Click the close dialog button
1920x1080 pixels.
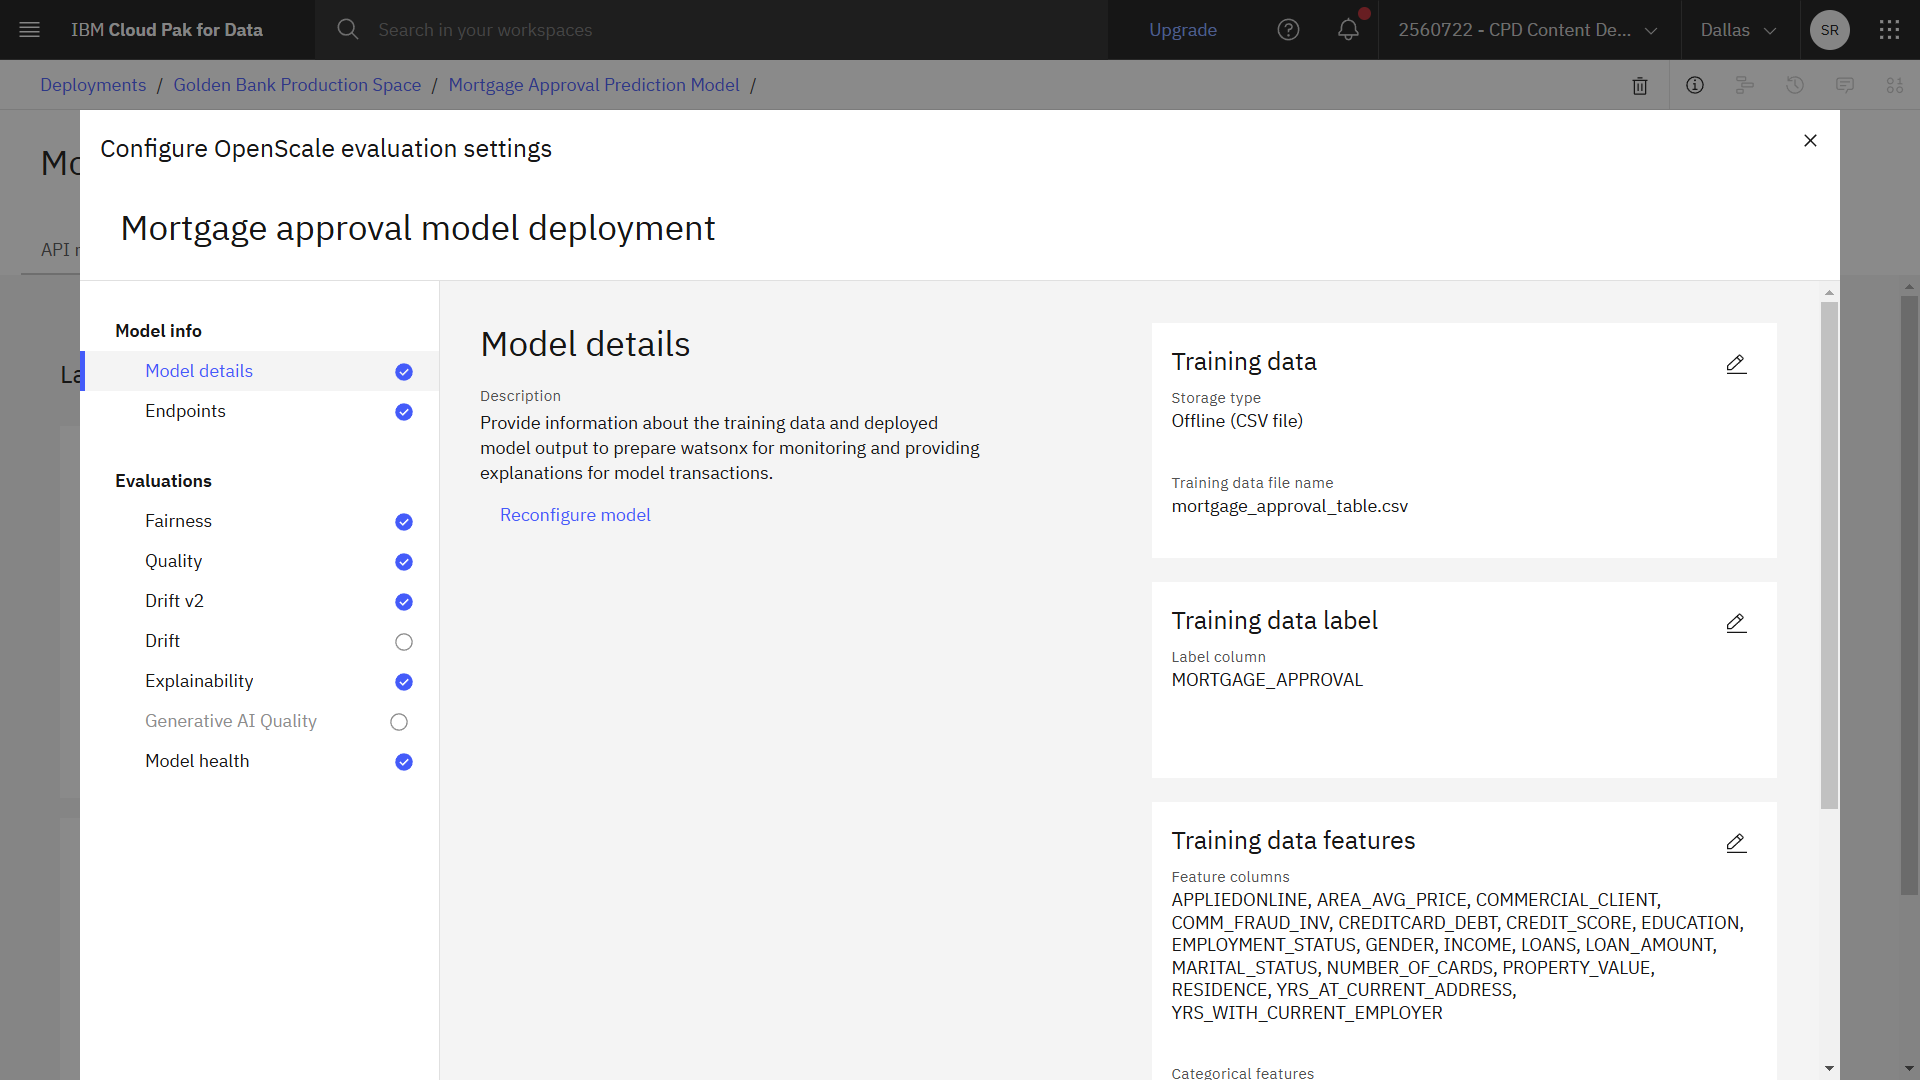[1809, 140]
